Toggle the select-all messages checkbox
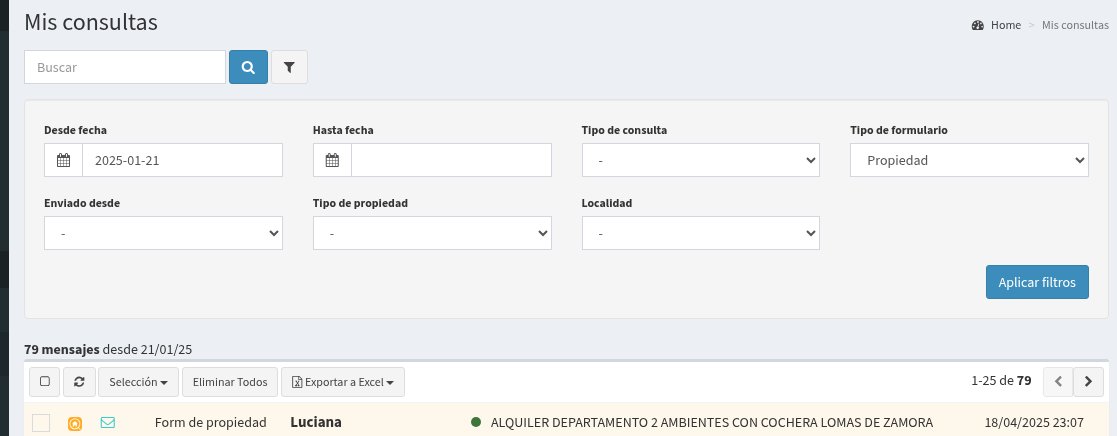1117x436 pixels. (x=44, y=382)
